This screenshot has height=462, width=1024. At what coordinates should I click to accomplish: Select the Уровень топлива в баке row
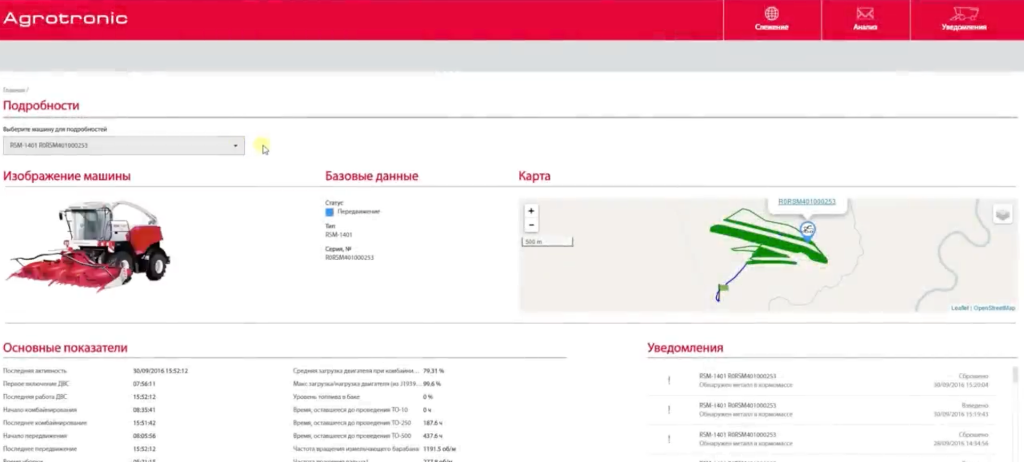pyautogui.click(x=363, y=397)
